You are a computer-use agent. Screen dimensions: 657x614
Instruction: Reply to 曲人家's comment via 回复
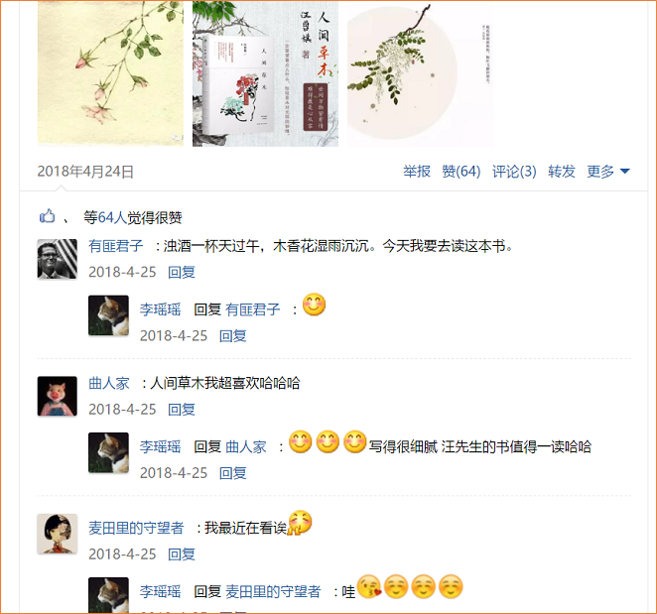click(181, 409)
